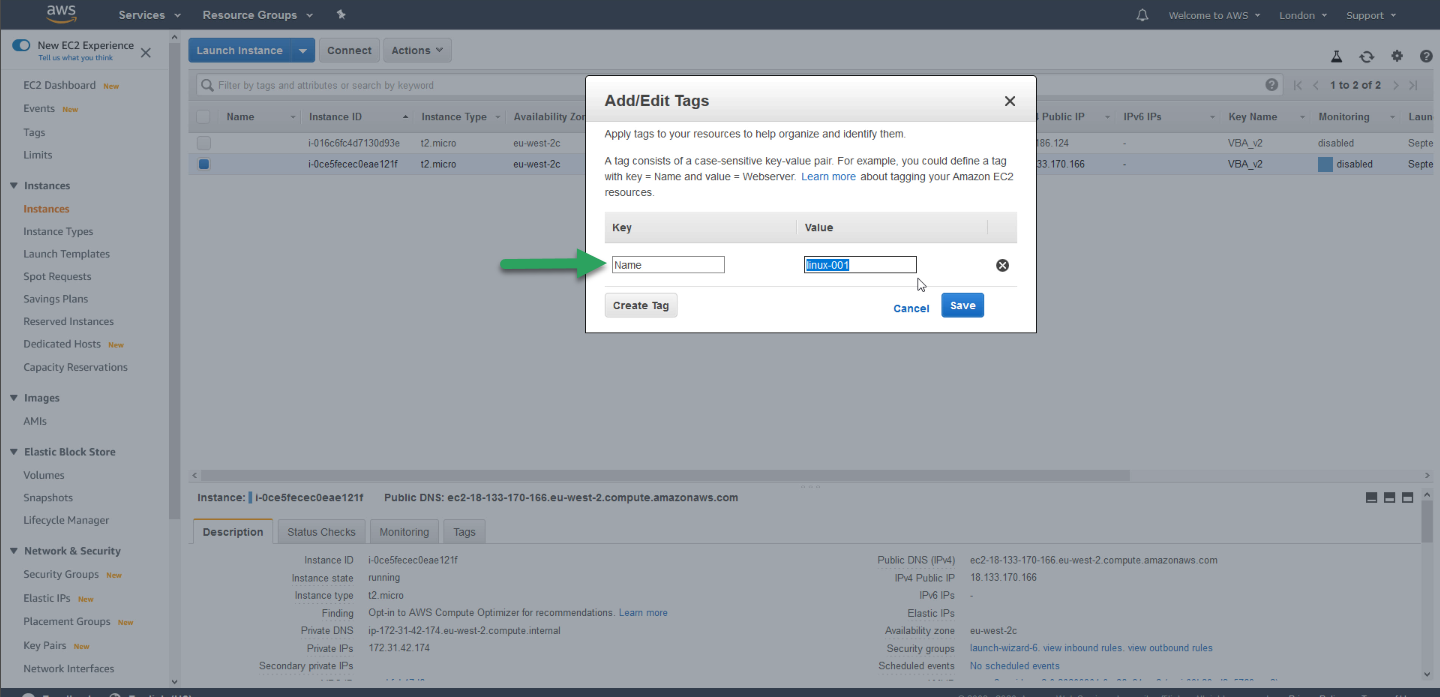
Task: Open Volumes in sidebar
Action: click(x=44, y=475)
